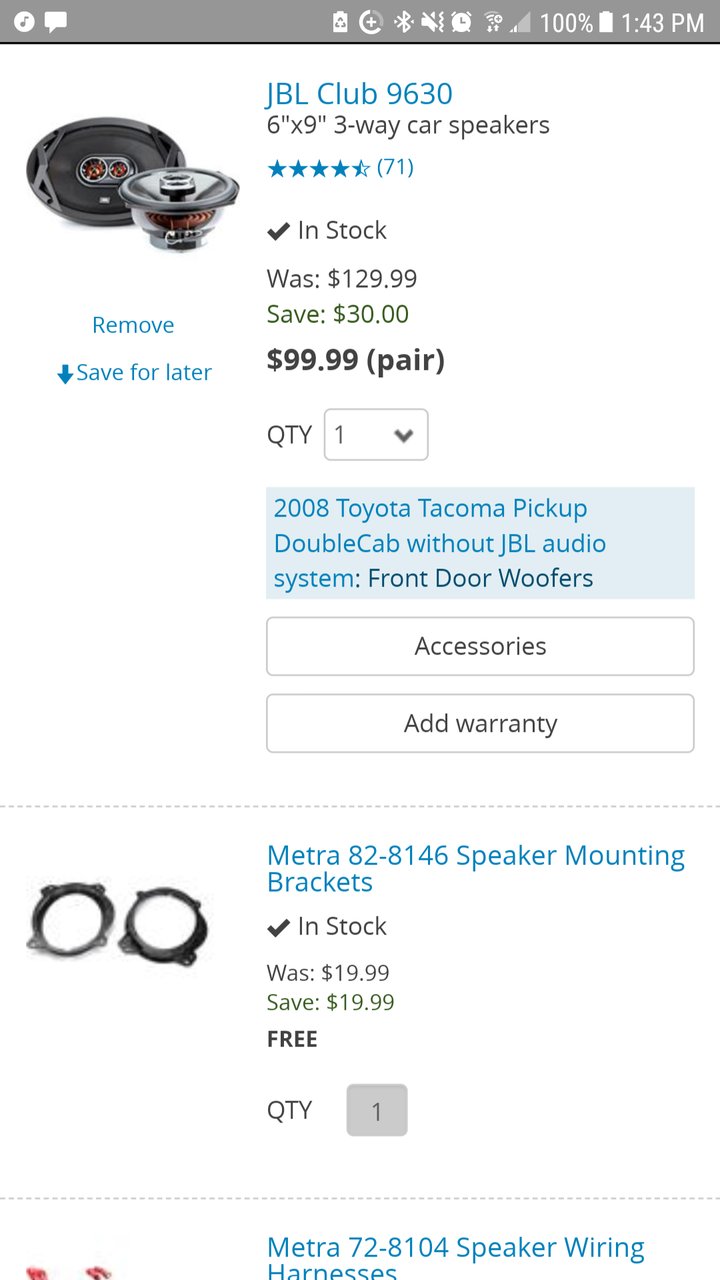Tap the JBL speakers product thumbnail
The width and height of the screenshot is (720, 1280).
pyautogui.click(x=133, y=183)
